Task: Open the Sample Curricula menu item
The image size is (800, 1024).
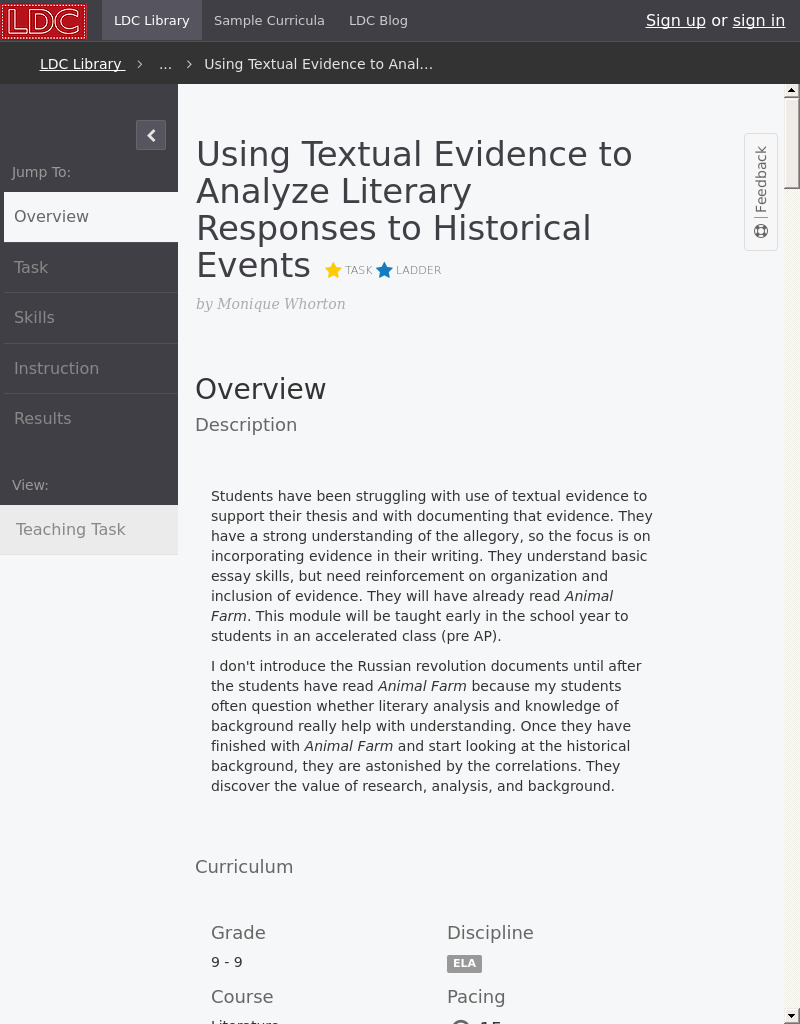Action: (269, 20)
